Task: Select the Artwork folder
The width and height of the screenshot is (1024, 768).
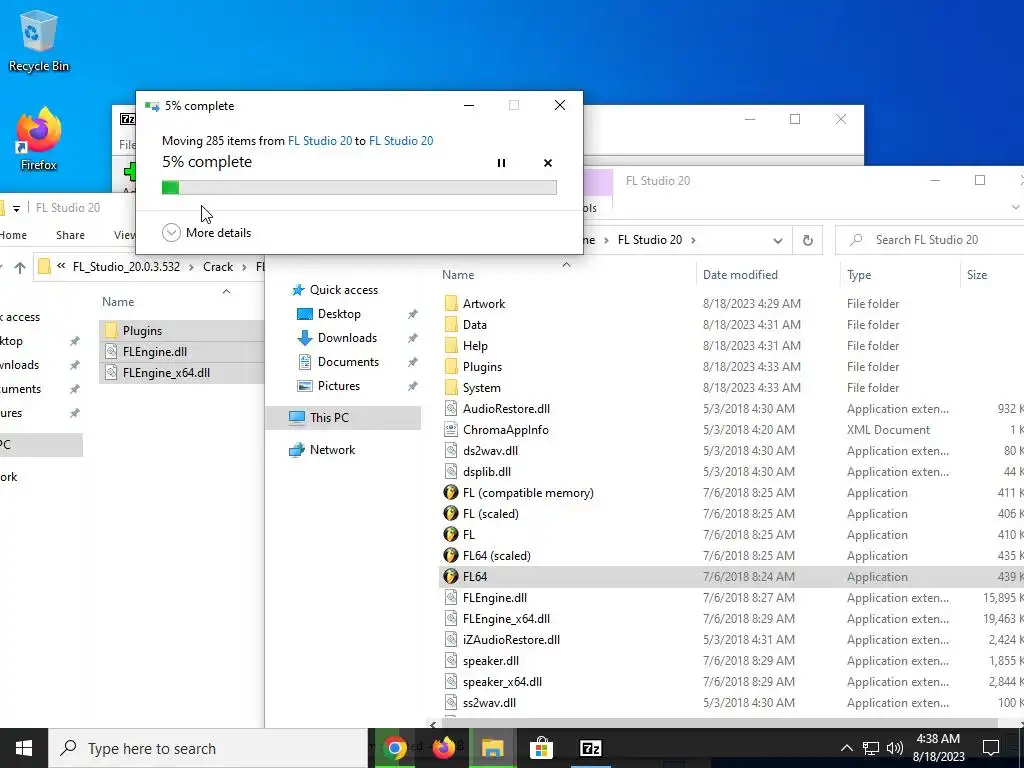Action: [x=483, y=304]
